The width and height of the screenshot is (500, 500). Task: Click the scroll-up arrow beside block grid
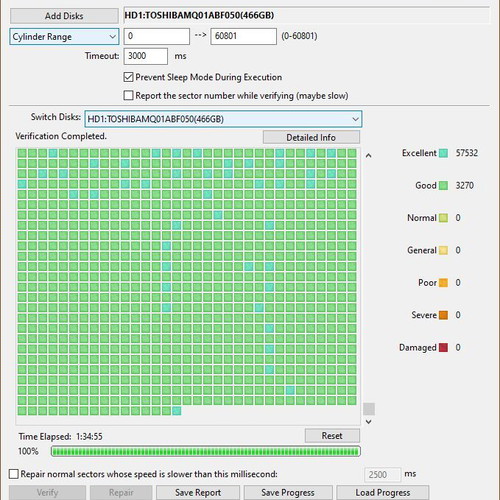coord(368,156)
